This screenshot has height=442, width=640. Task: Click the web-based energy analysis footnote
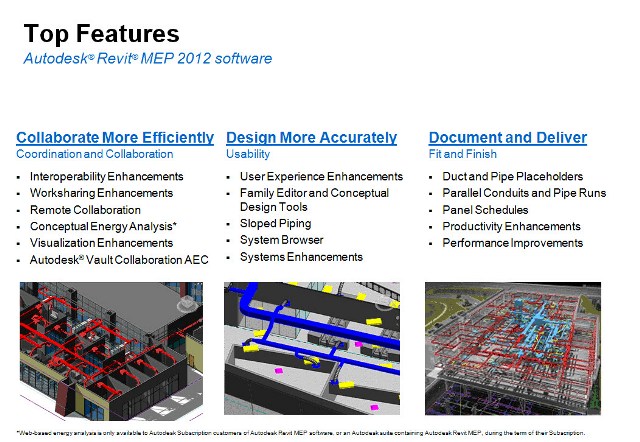click(301, 433)
